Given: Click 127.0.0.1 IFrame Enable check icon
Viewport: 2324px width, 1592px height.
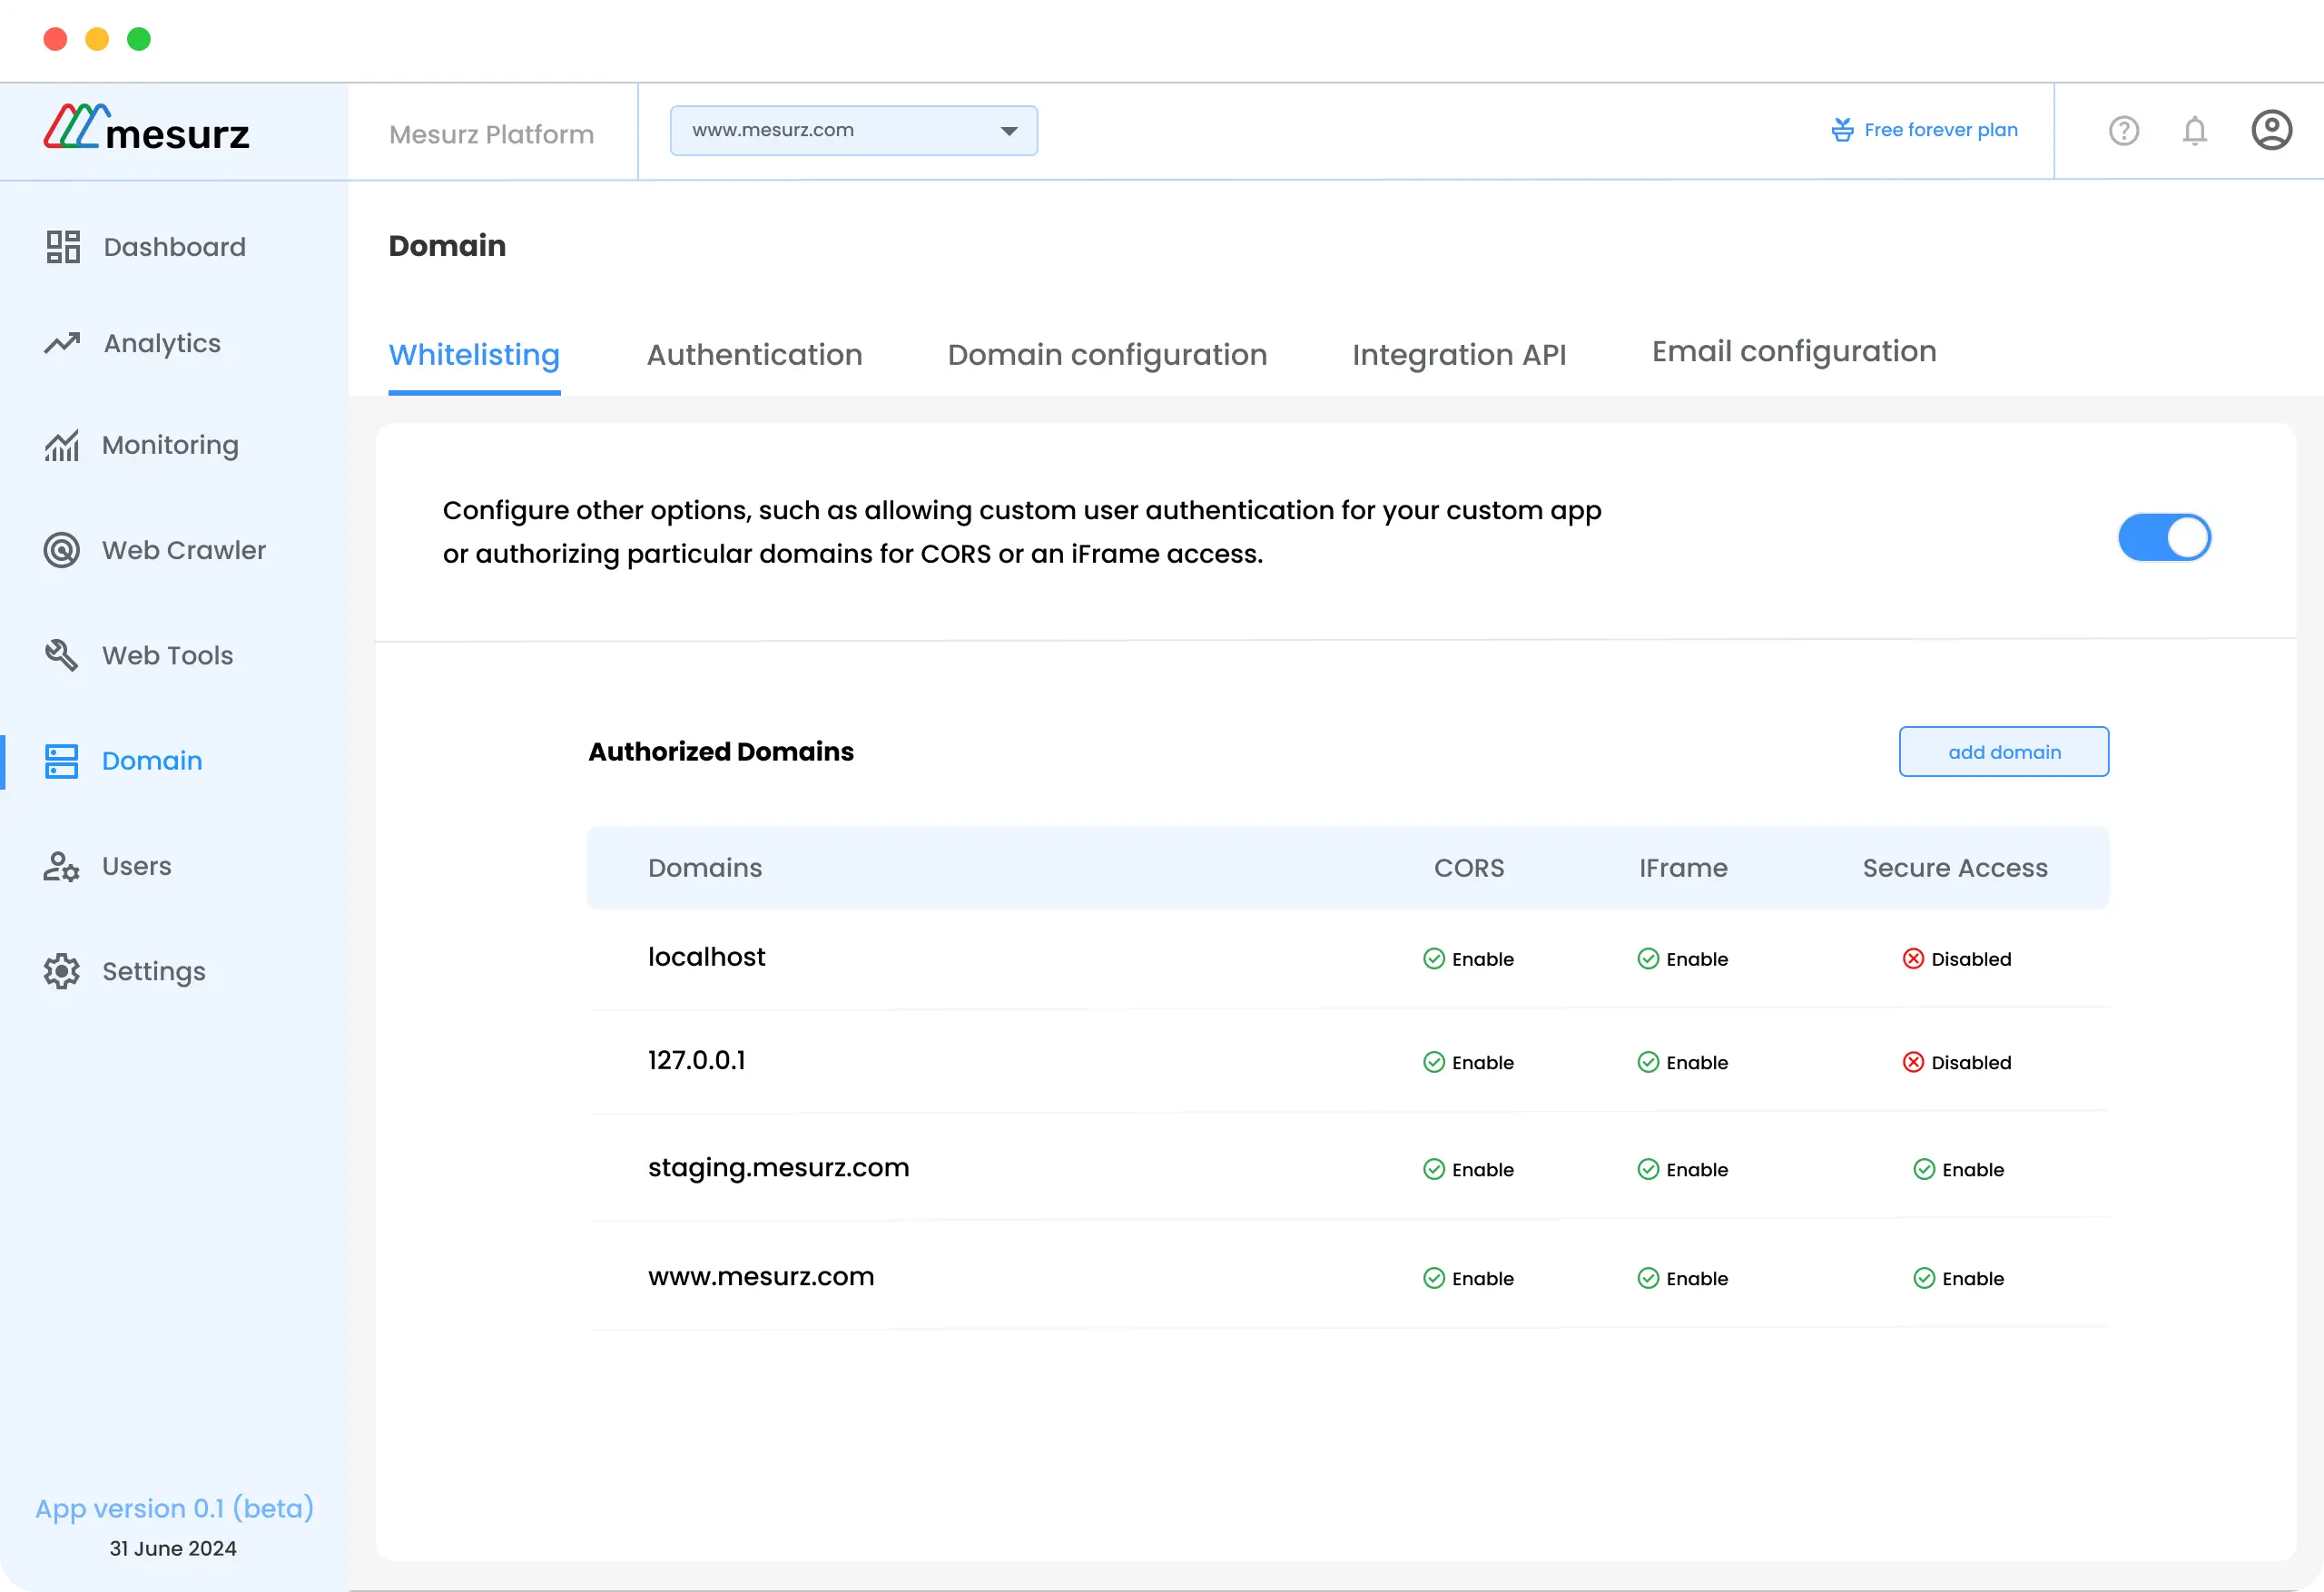Looking at the screenshot, I should click(x=1648, y=1062).
